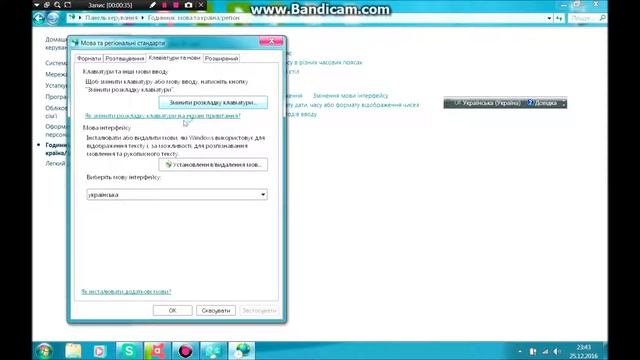Switch to the Формати tab

point(89,59)
